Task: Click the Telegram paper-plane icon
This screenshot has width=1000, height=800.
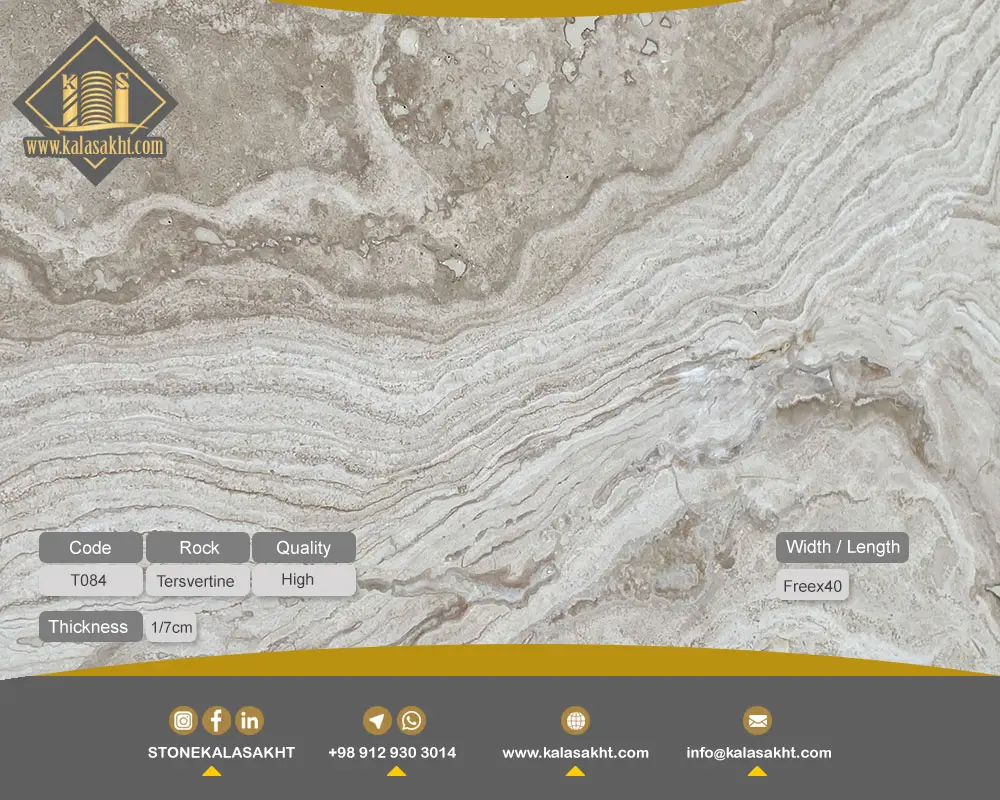Action: click(378, 721)
